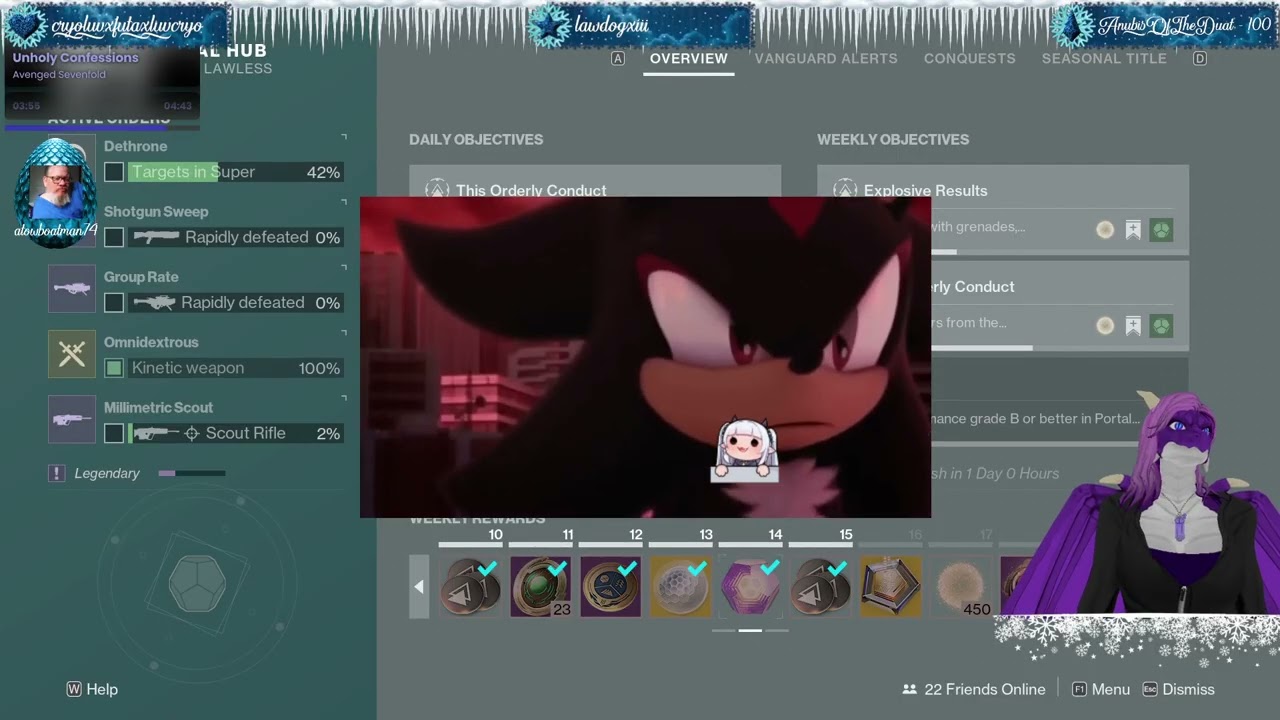
Task: Select the Dethrone order title
Action: 136,146
